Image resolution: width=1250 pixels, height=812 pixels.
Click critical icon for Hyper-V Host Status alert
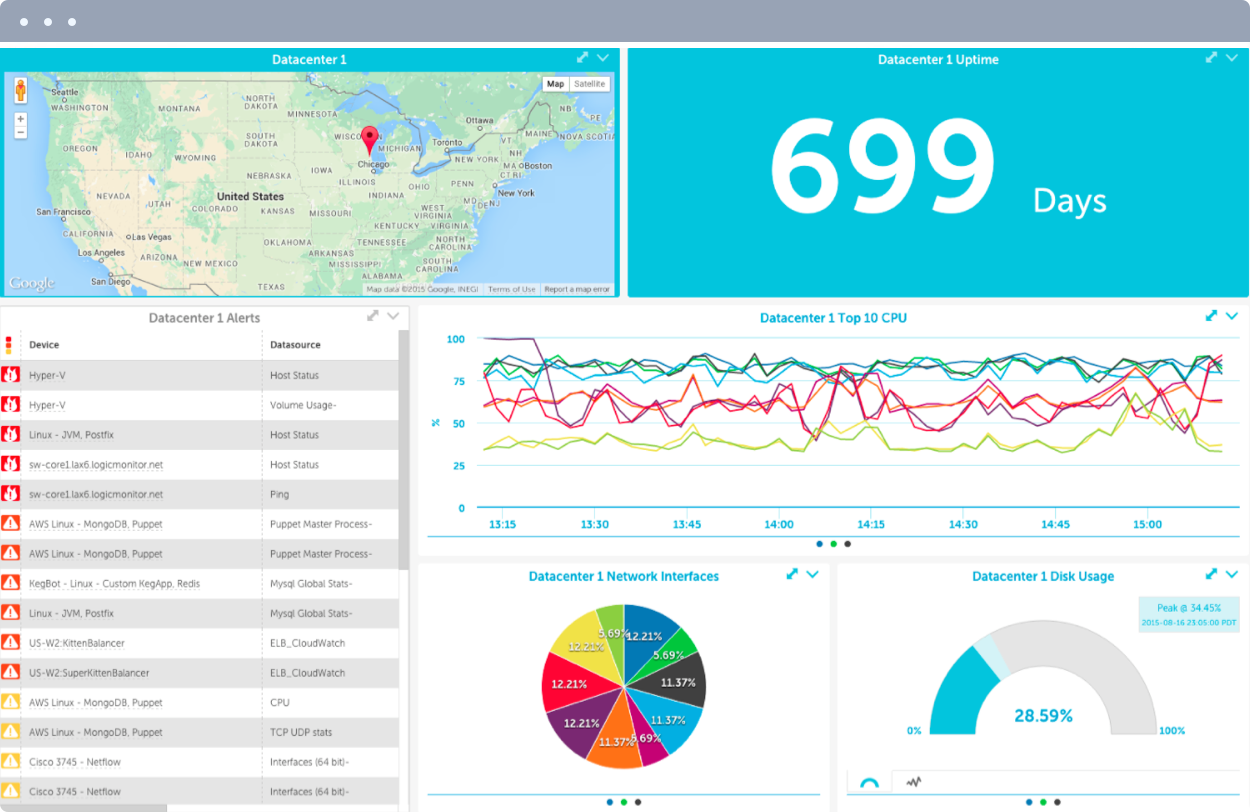tap(10, 375)
